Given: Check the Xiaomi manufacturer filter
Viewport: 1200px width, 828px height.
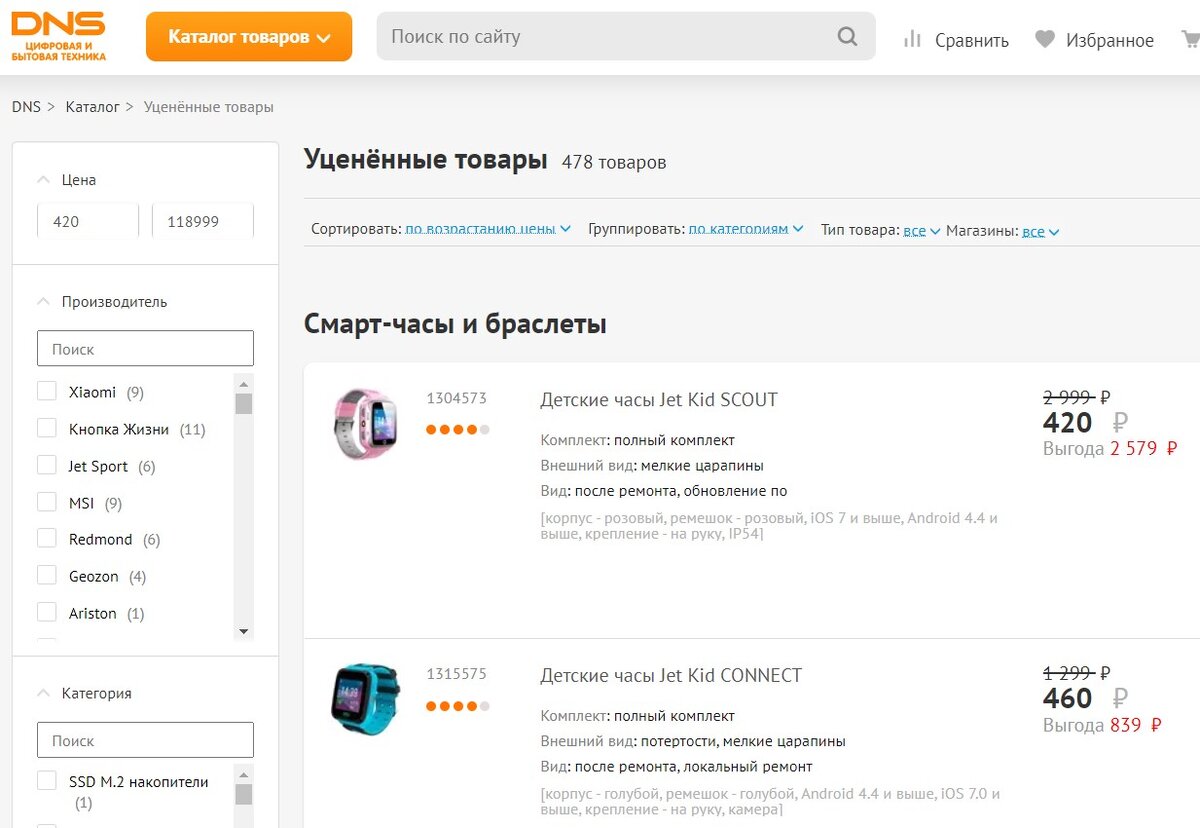Looking at the screenshot, I should [46, 391].
